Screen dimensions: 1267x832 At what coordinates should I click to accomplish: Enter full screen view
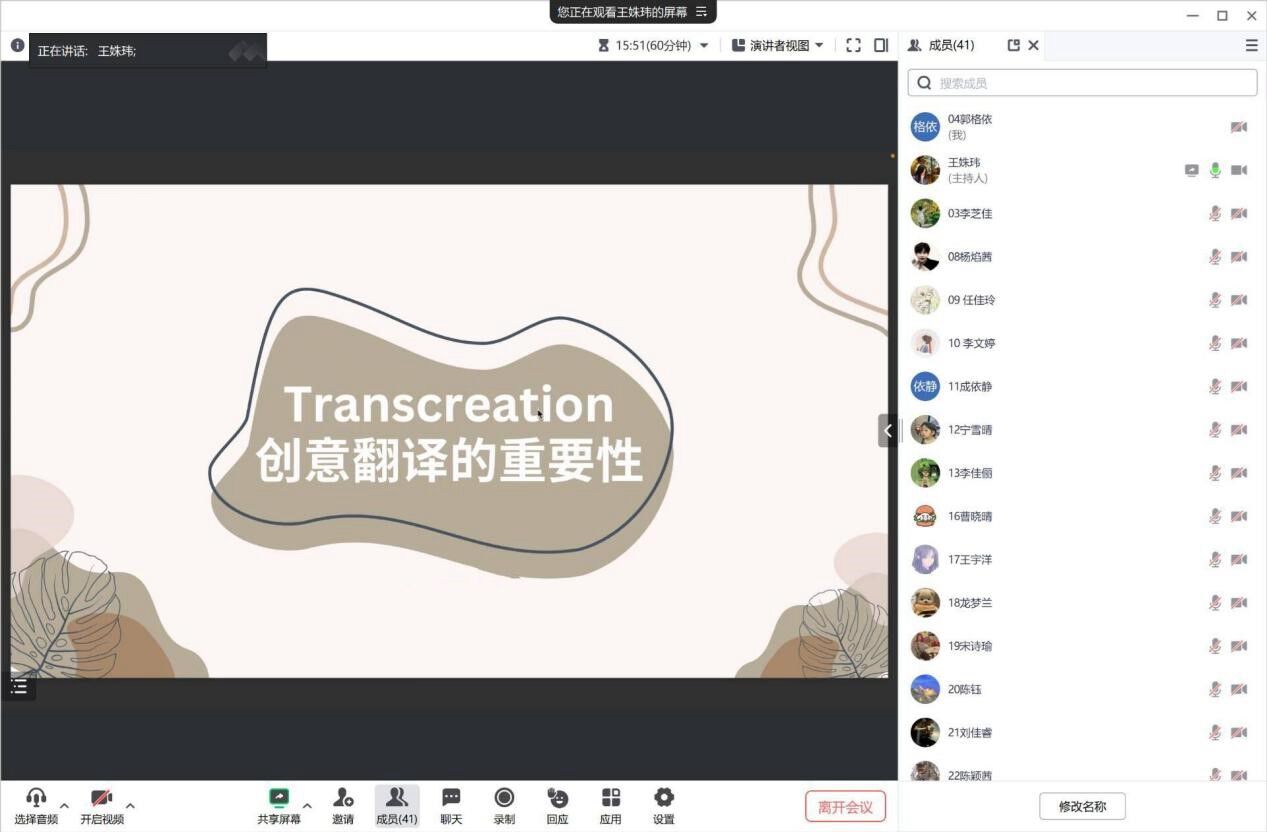(x=853, y=45)
